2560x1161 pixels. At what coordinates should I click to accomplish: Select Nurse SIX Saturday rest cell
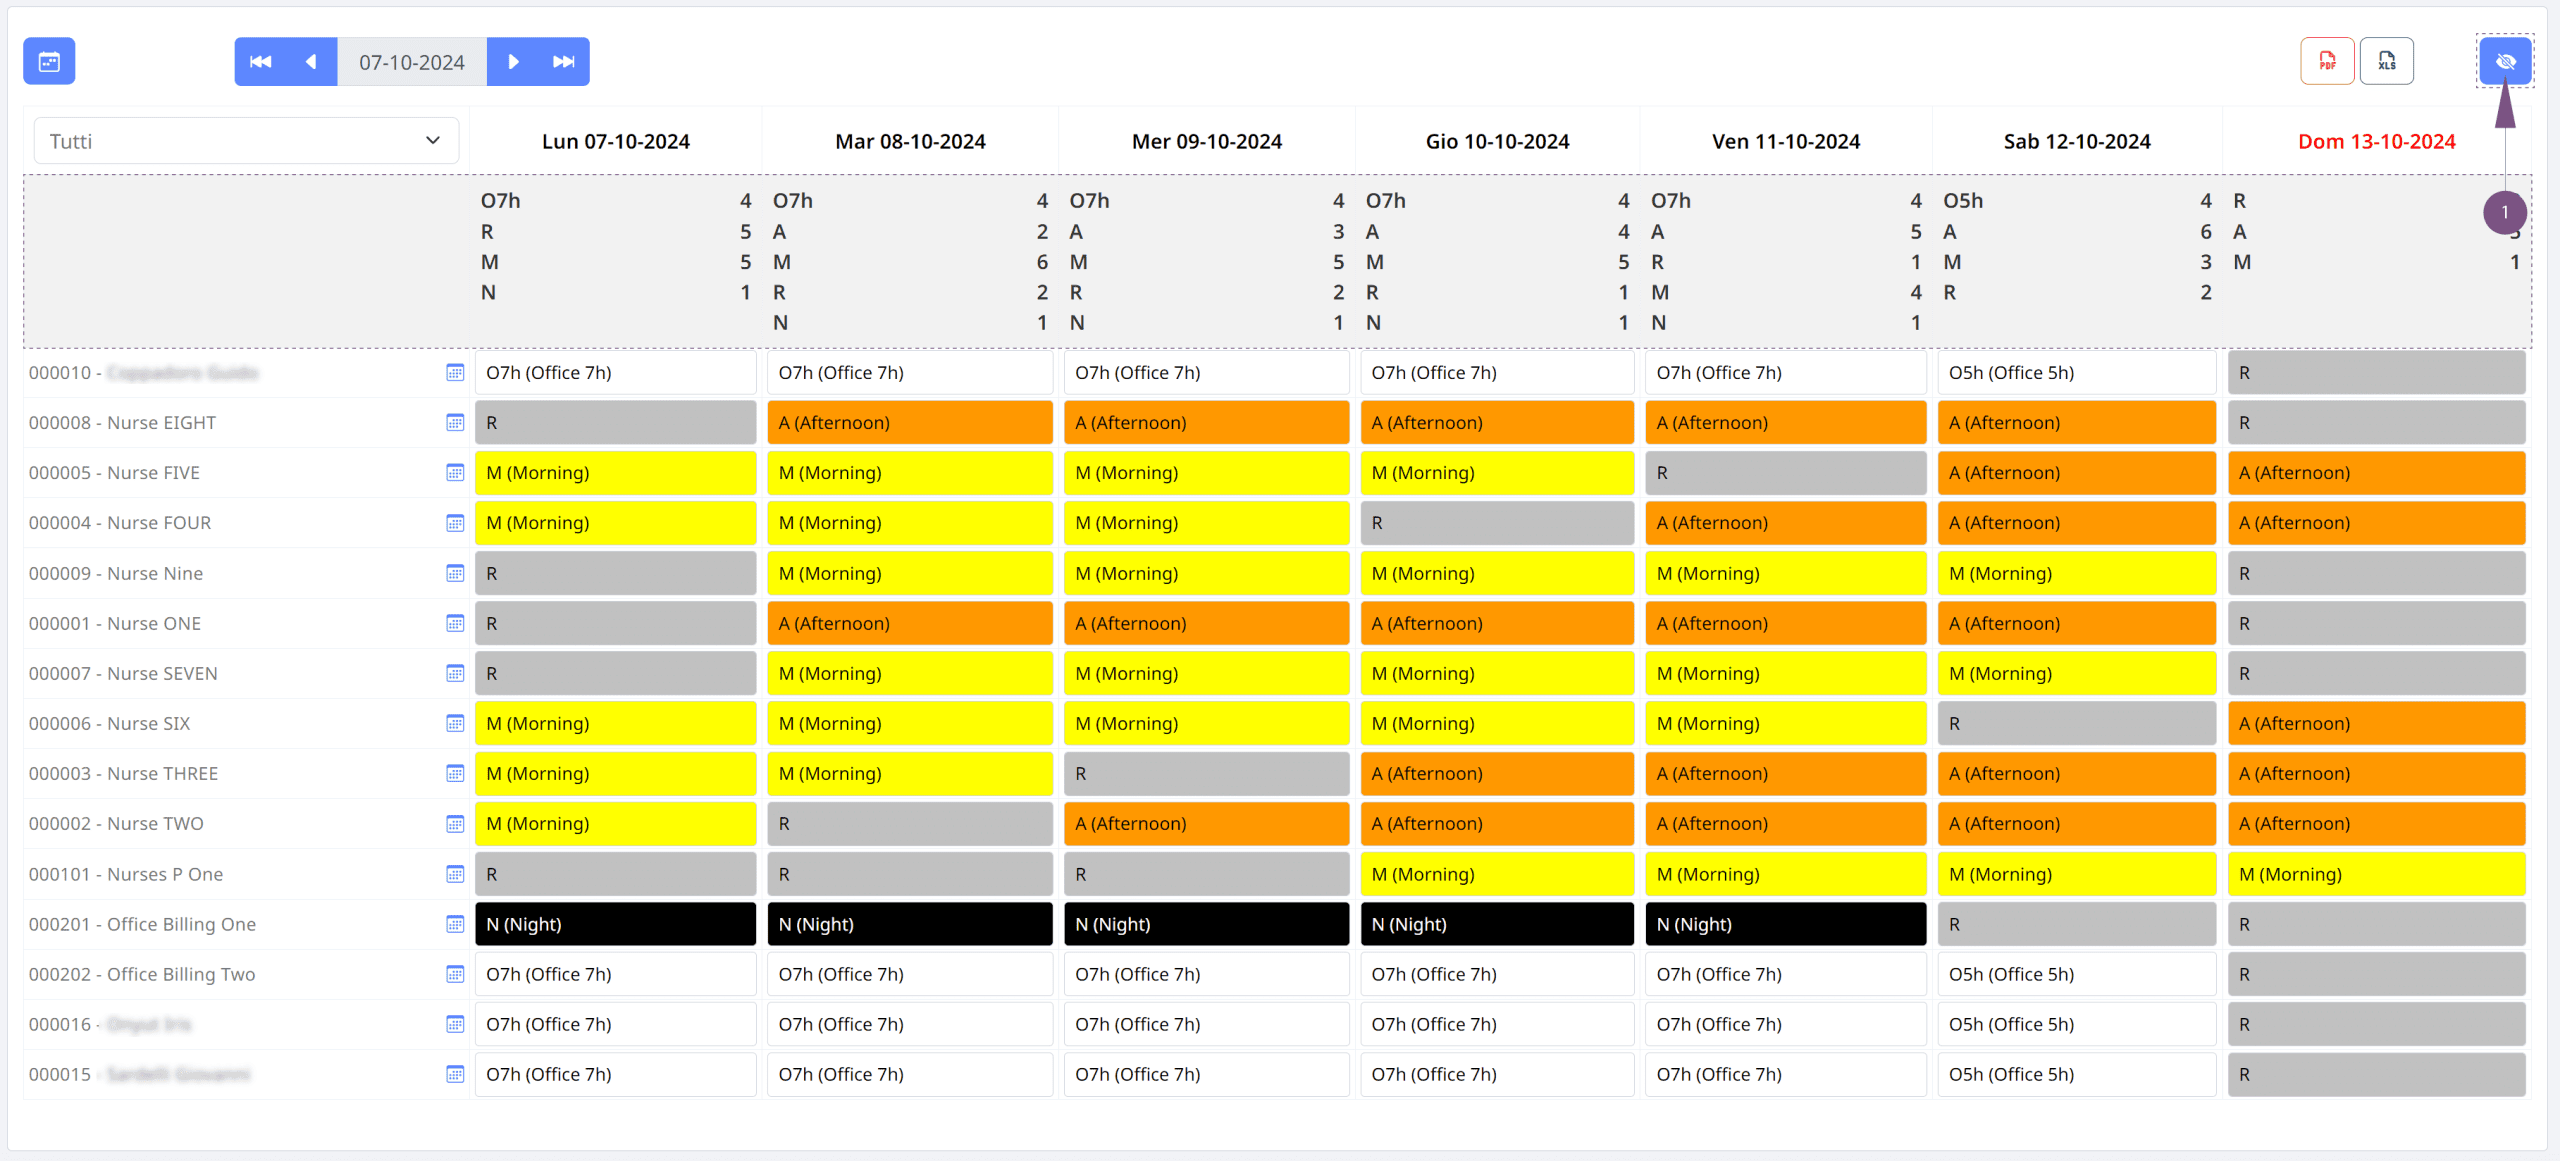click(x=2076, y=723)
